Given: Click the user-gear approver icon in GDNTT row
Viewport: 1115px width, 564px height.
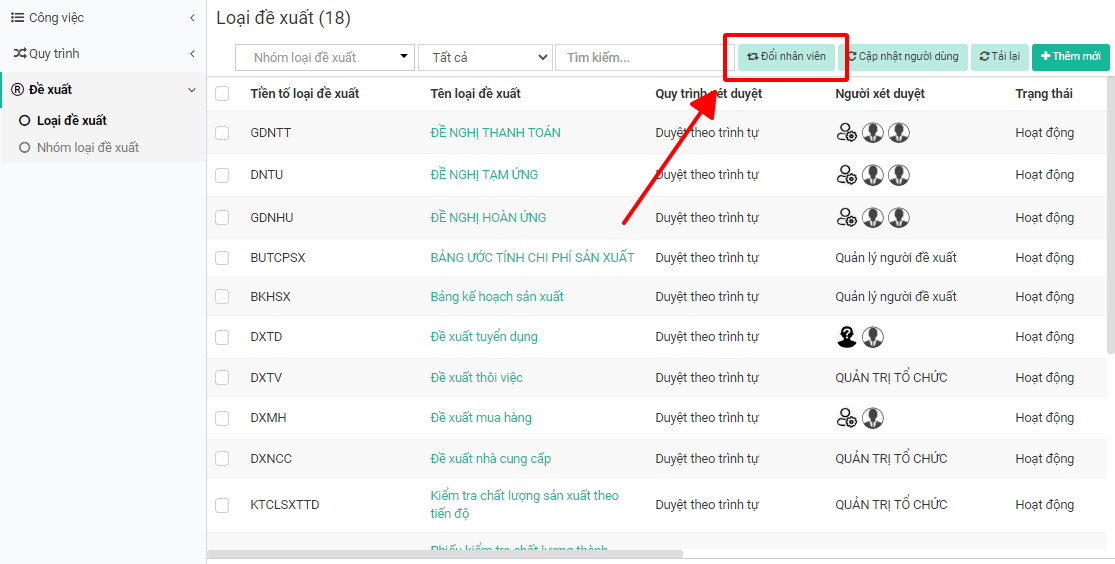Looking at the screenshot, I should tap(846, 133).
